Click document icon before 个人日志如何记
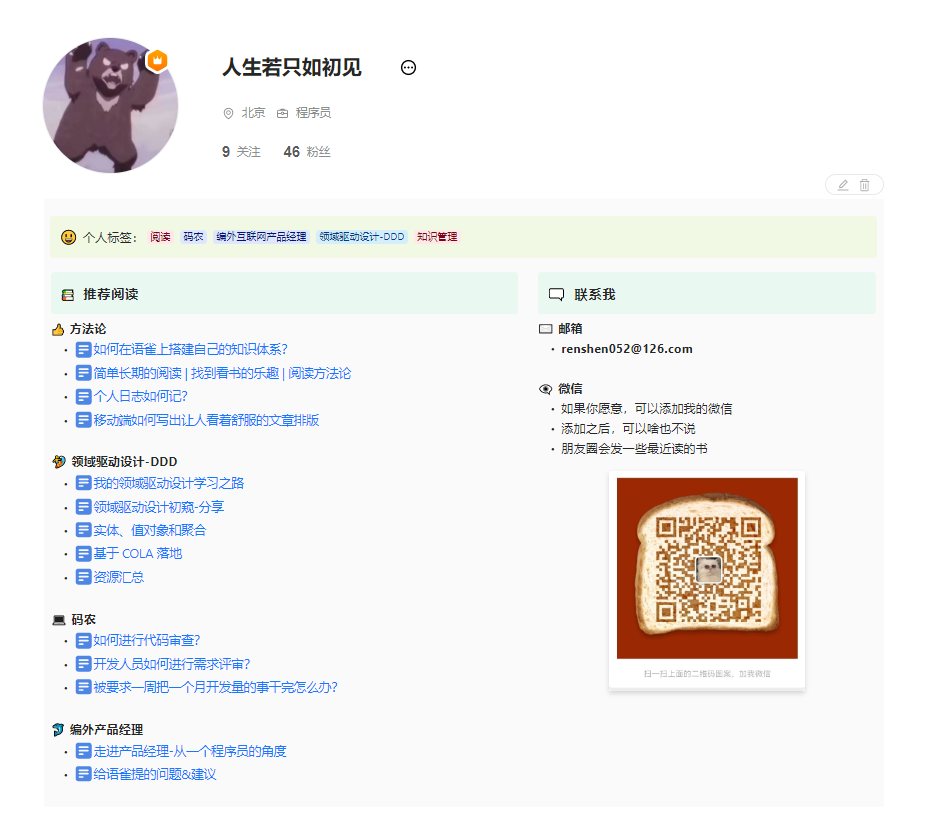 (x=83, y=396)
